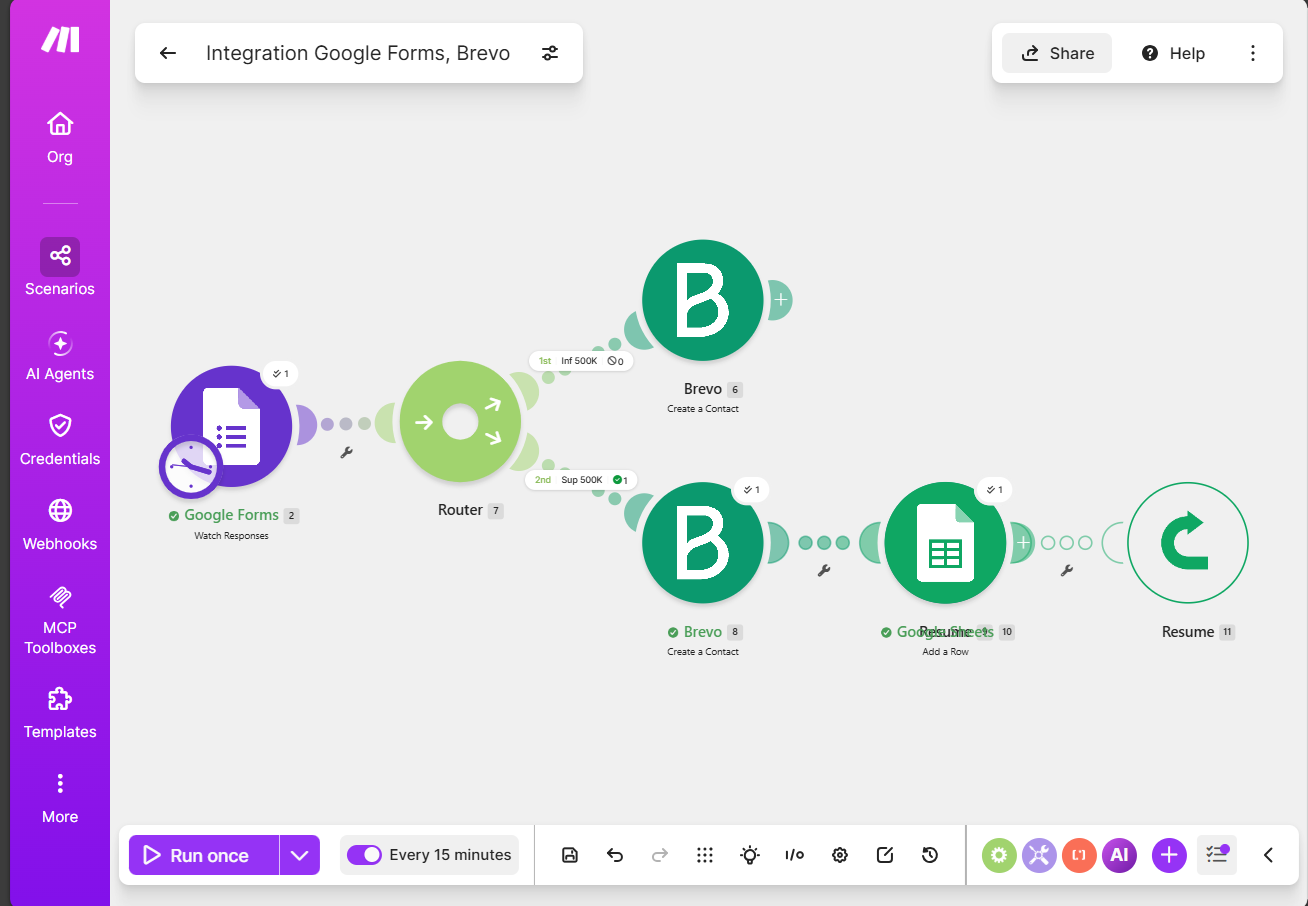
Task: Add the green Tools module from favorites
Action: tap(999, 855)
